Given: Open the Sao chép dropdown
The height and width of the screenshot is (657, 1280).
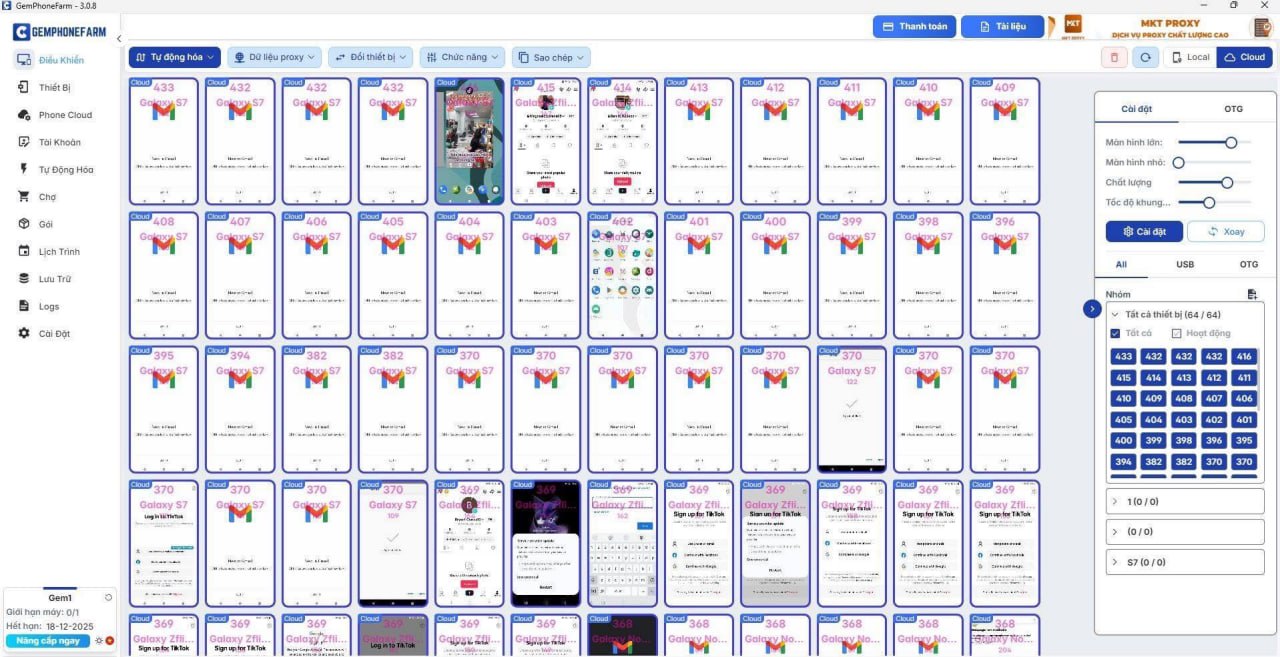Looking at the screenshot, I should click(551, 57).
